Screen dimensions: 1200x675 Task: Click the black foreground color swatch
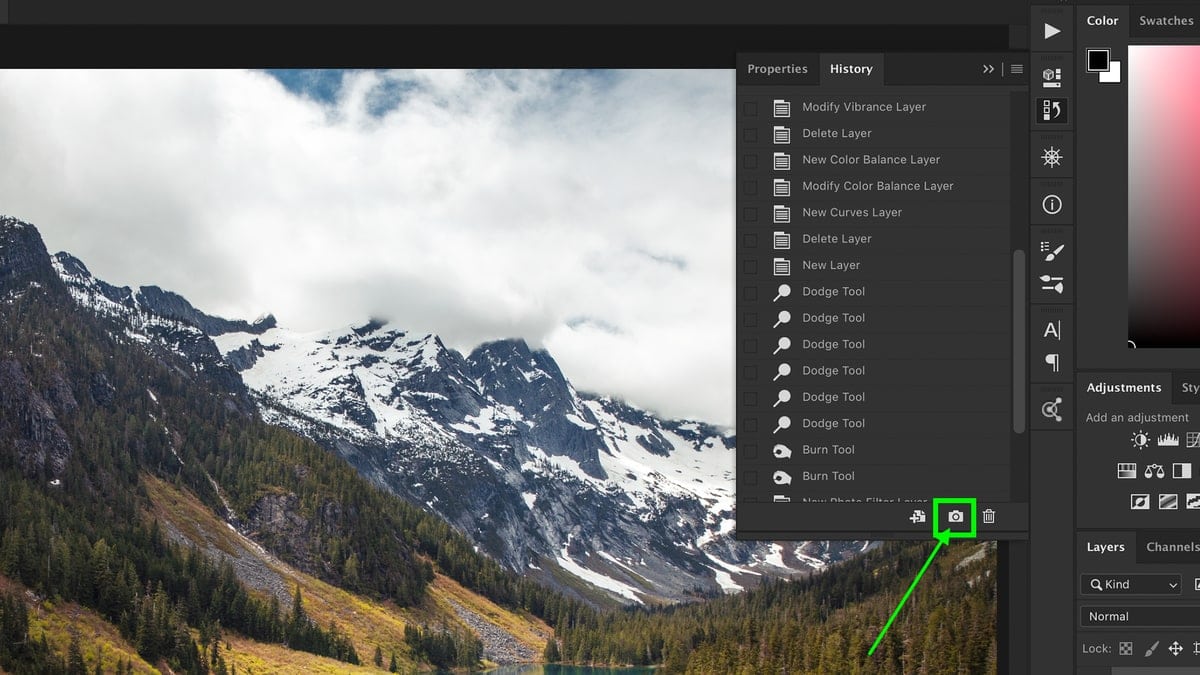(1097, 59)
